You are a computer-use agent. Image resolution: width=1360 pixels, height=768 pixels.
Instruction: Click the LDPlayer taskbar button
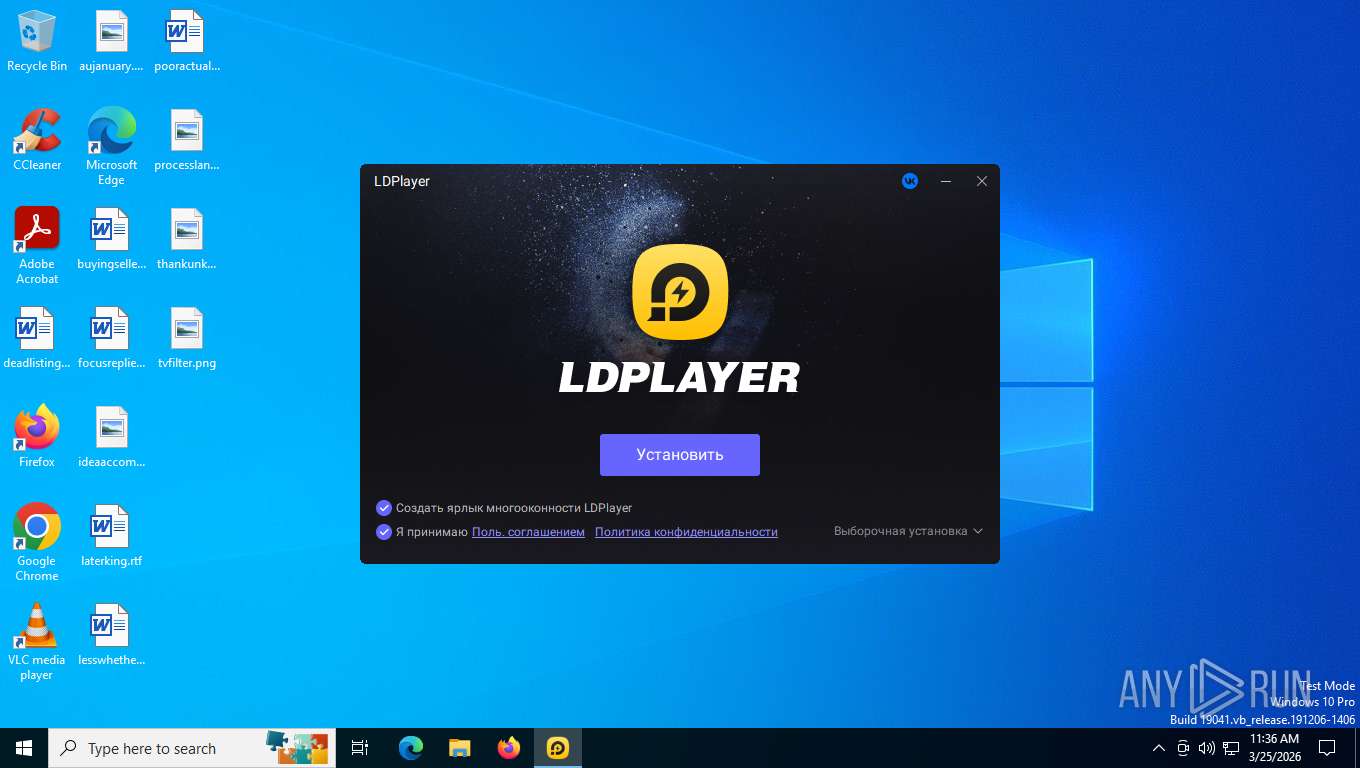[558, 748]
